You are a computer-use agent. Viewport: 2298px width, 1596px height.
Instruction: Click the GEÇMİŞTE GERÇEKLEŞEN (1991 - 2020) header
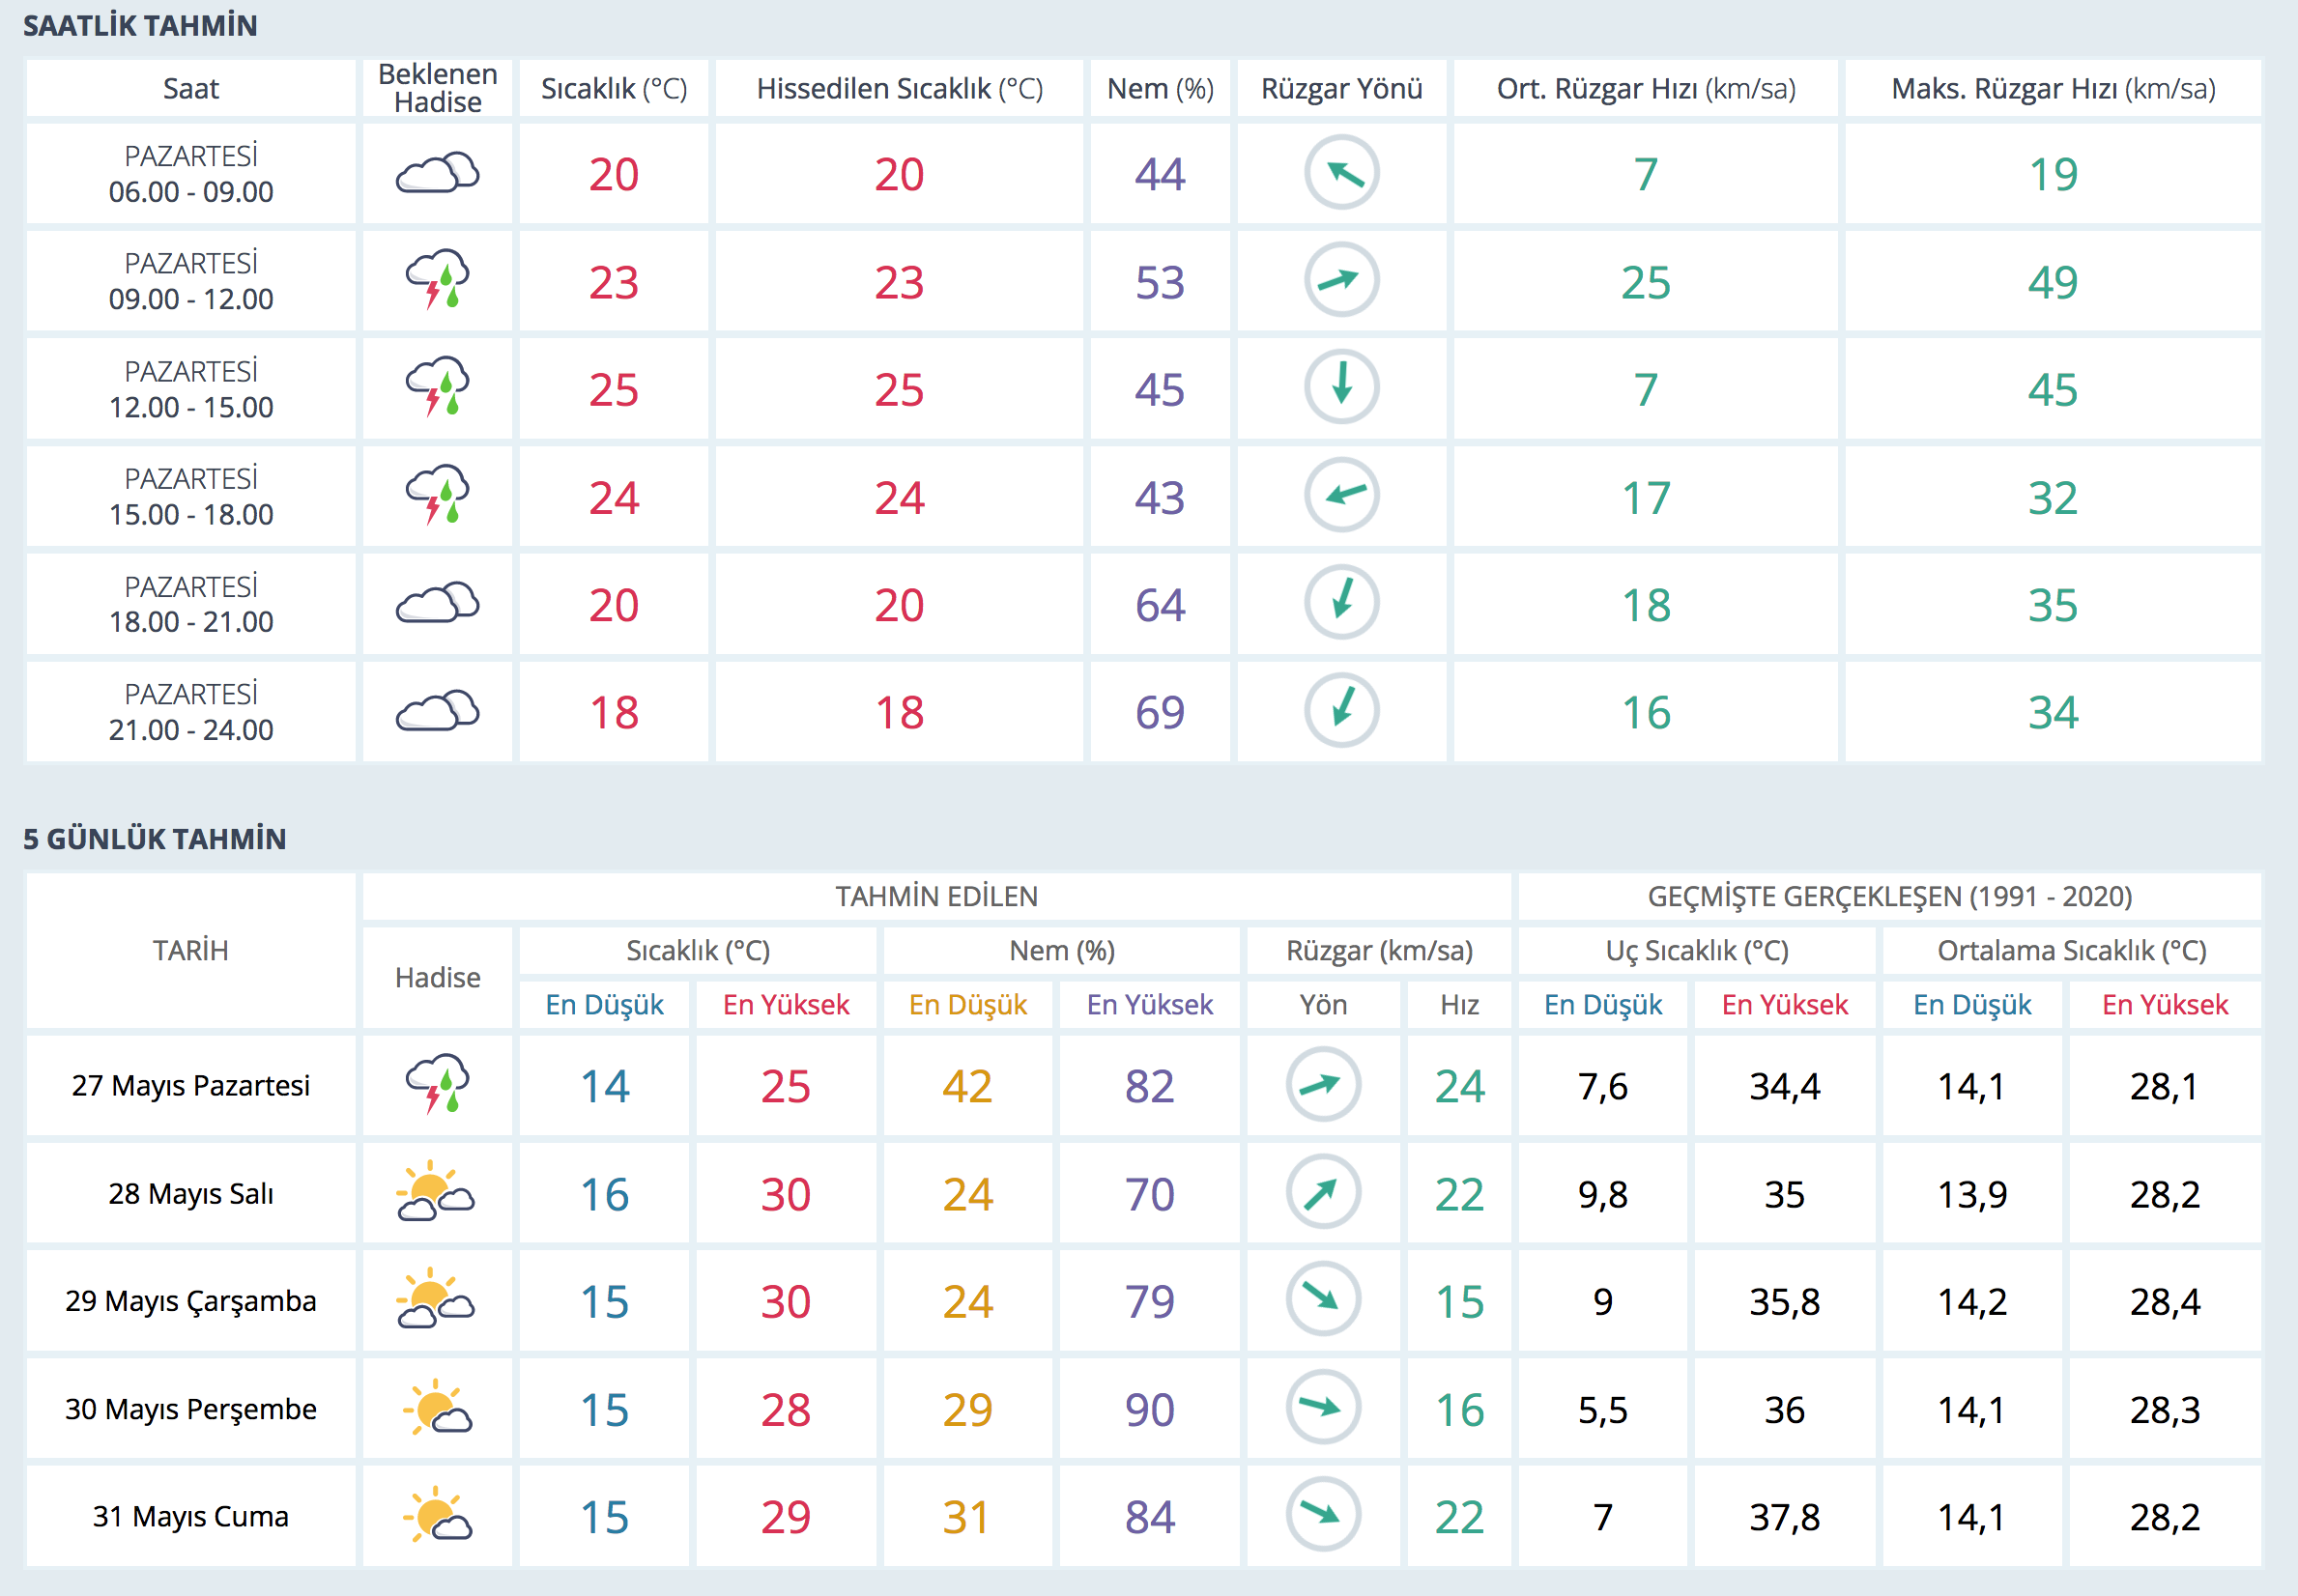[x=1889, y=896]
